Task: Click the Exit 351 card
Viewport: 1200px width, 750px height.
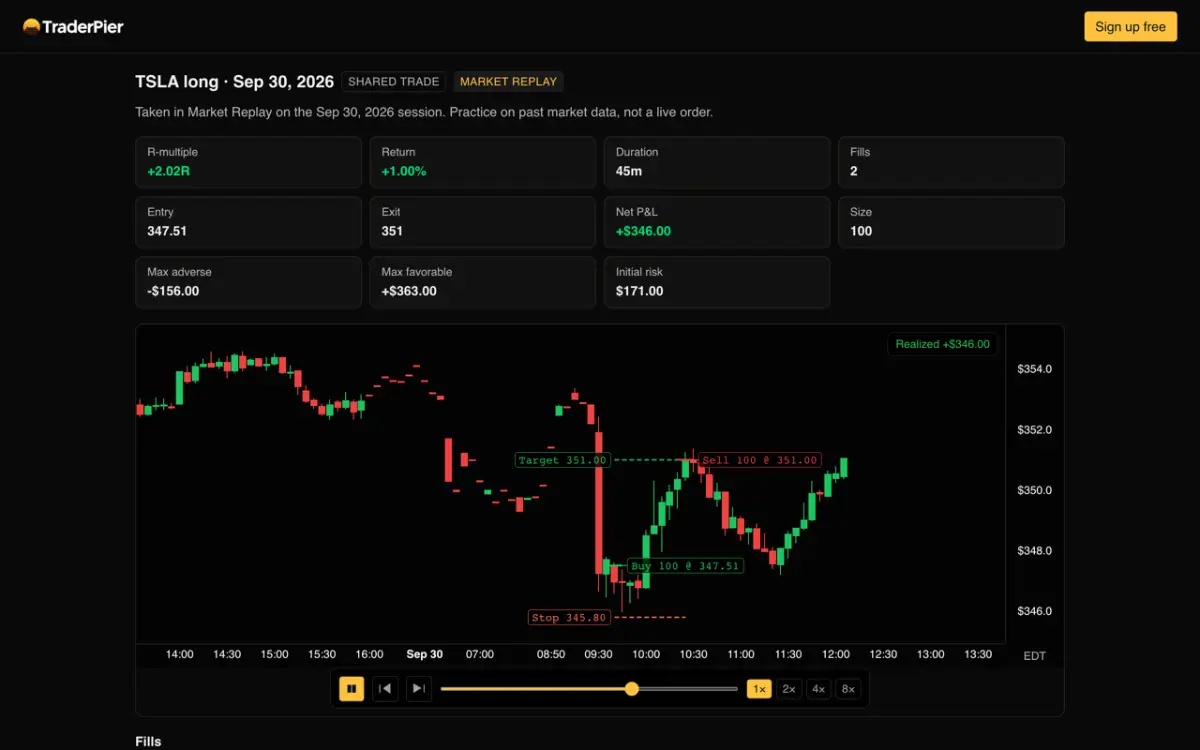Action: click(483, 222)
